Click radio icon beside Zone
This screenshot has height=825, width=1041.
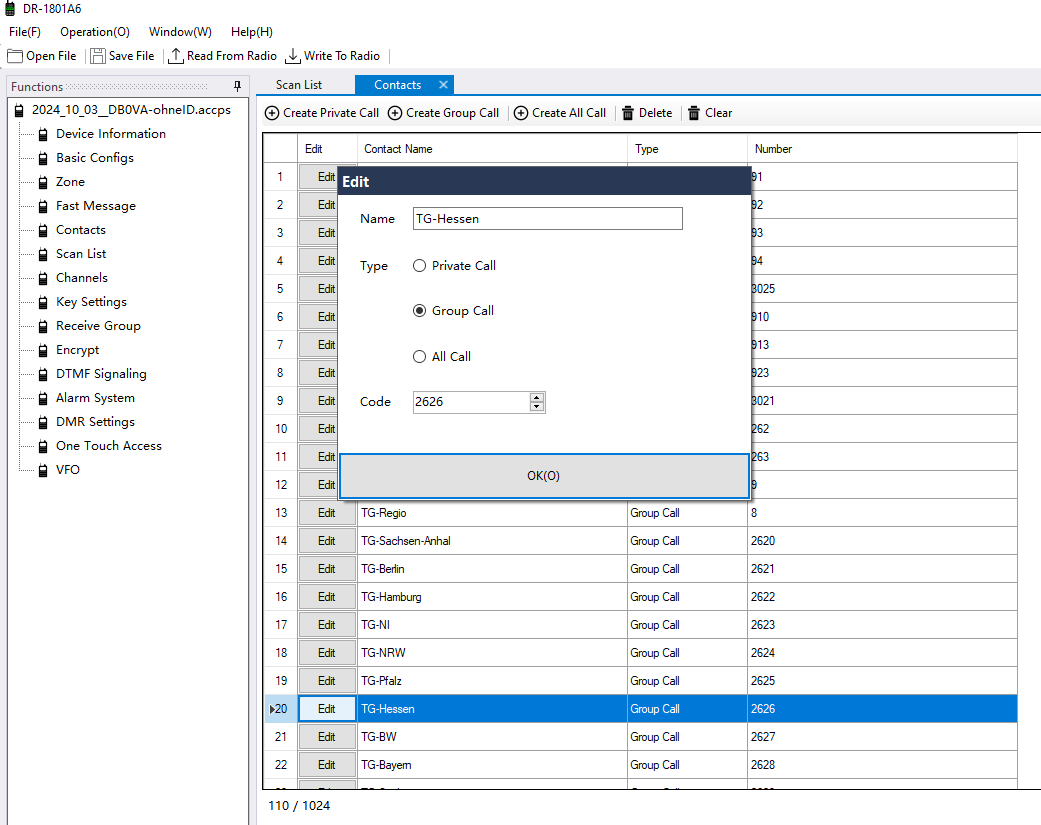43,183
